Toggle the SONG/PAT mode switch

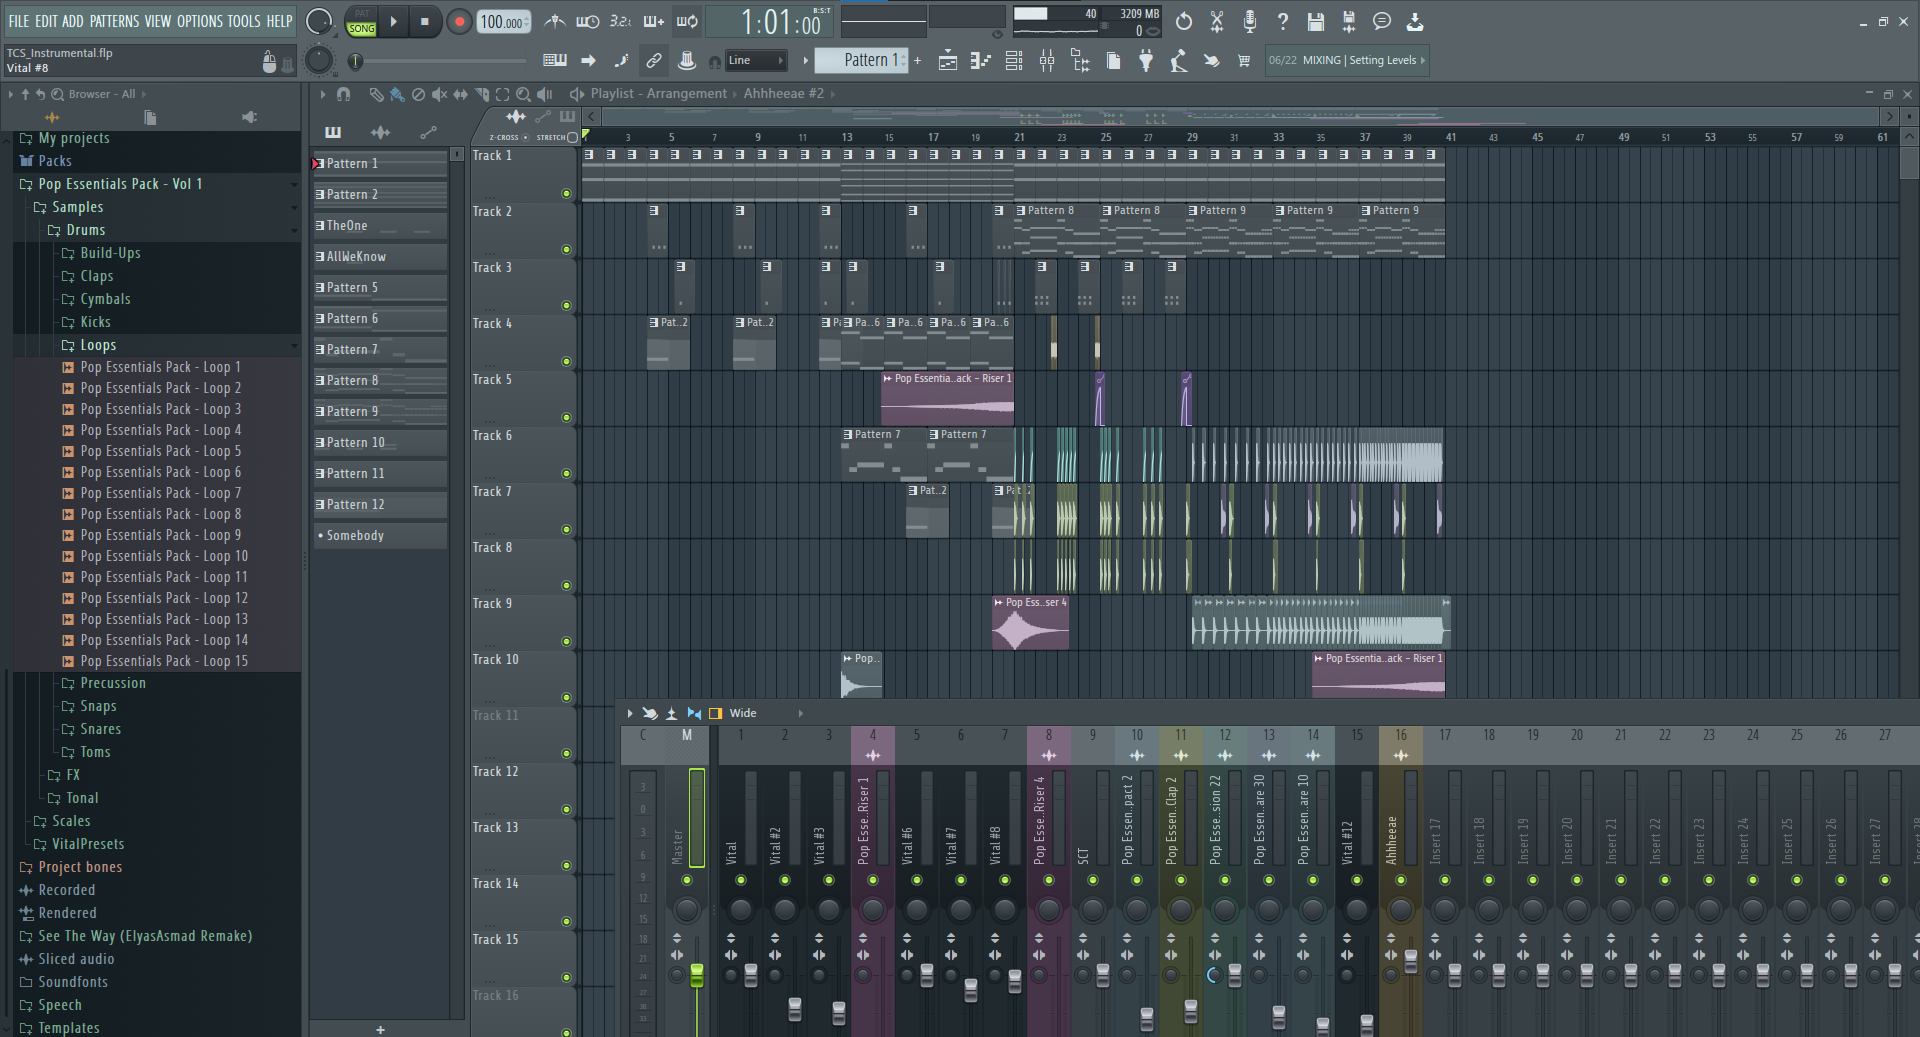pyautogui.click(x=361, y=22)
